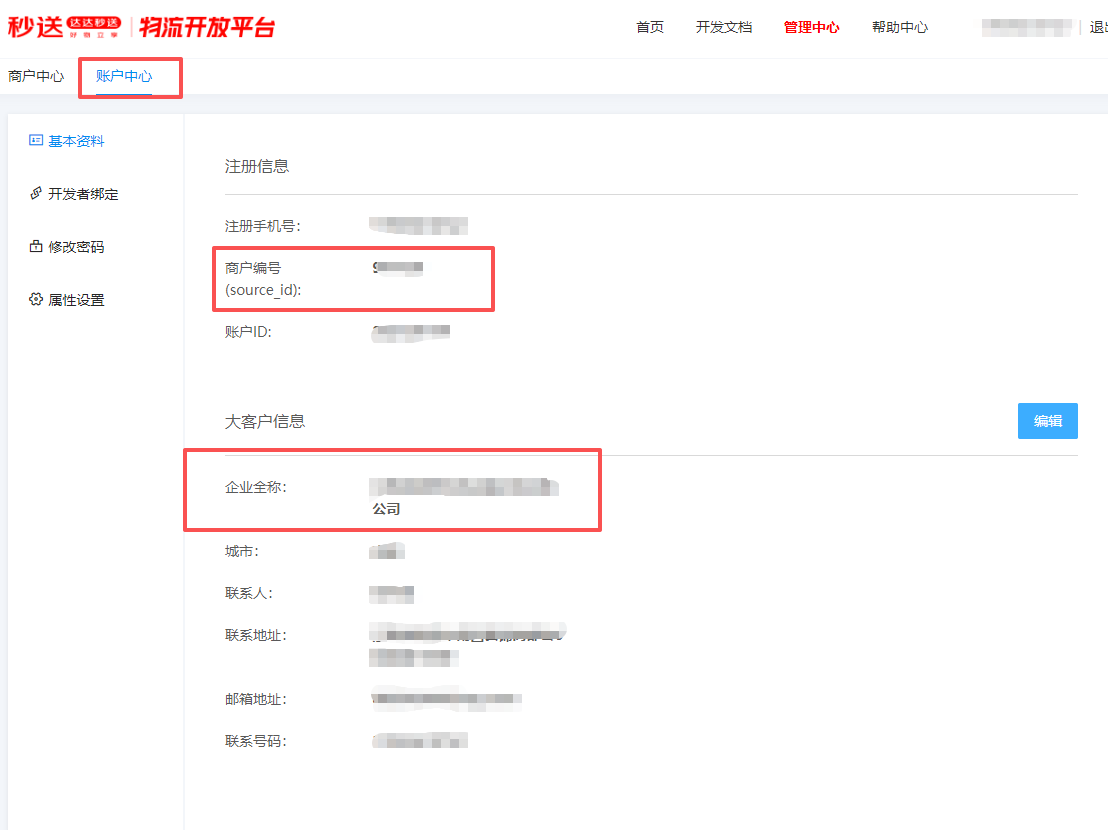This screenshot has width=1108, height=830.
Task: Click the 企业全称 label
Action: [x=255, y=487]
